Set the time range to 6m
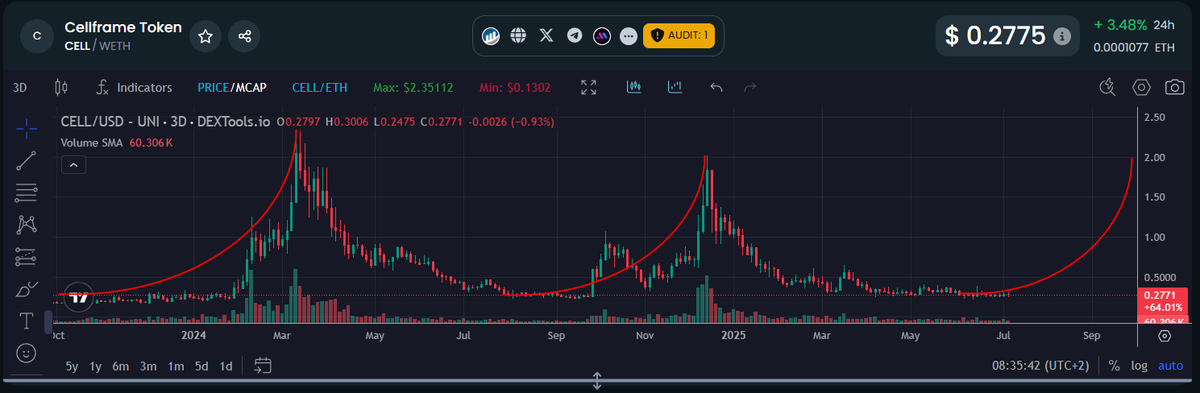The width and height of the screenshot is (1200, 393). point(121,366)
